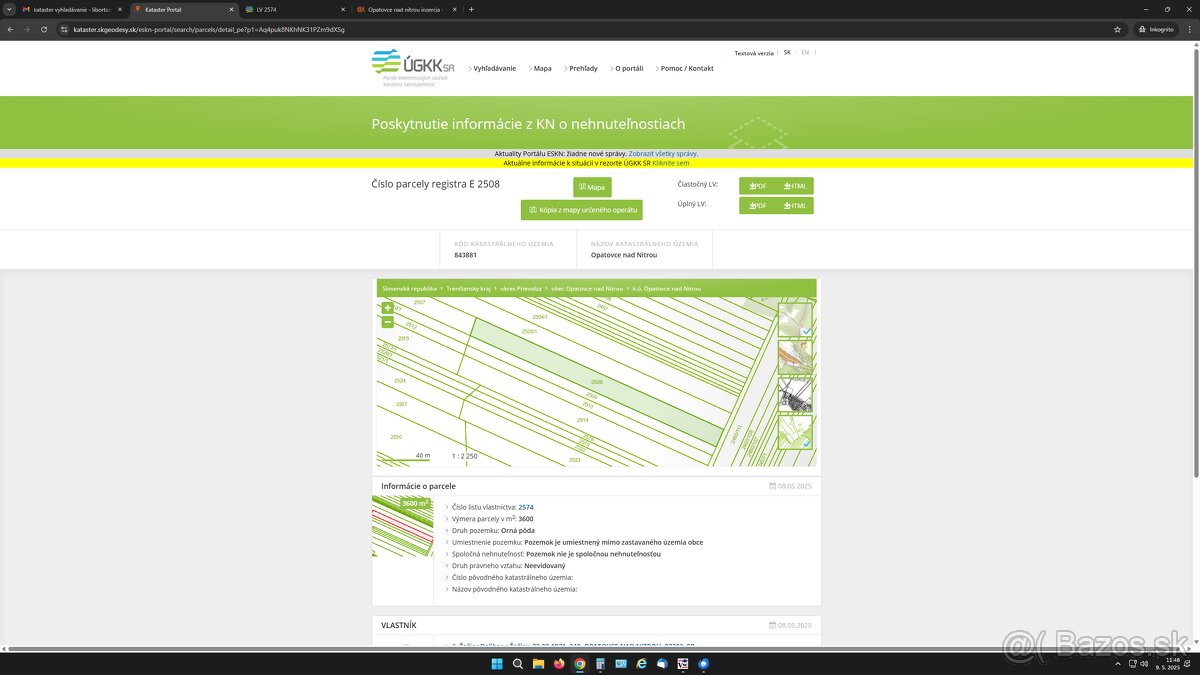This screenshot has height=675, width=1200.
Task: Open Firefox from the taskbar
Action: click(x=558, y=663)
